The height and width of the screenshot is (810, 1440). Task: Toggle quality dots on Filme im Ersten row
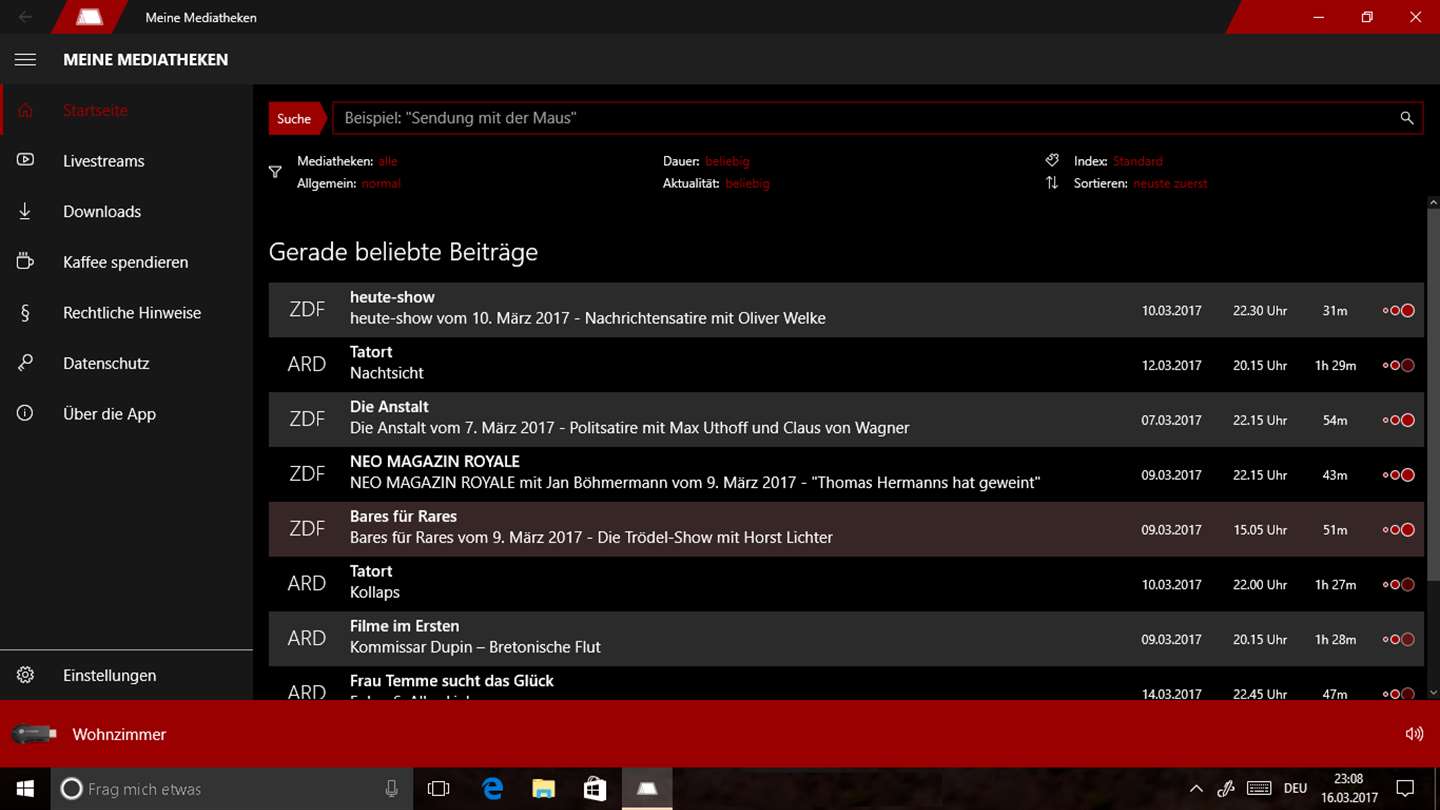coord(1399,639)
